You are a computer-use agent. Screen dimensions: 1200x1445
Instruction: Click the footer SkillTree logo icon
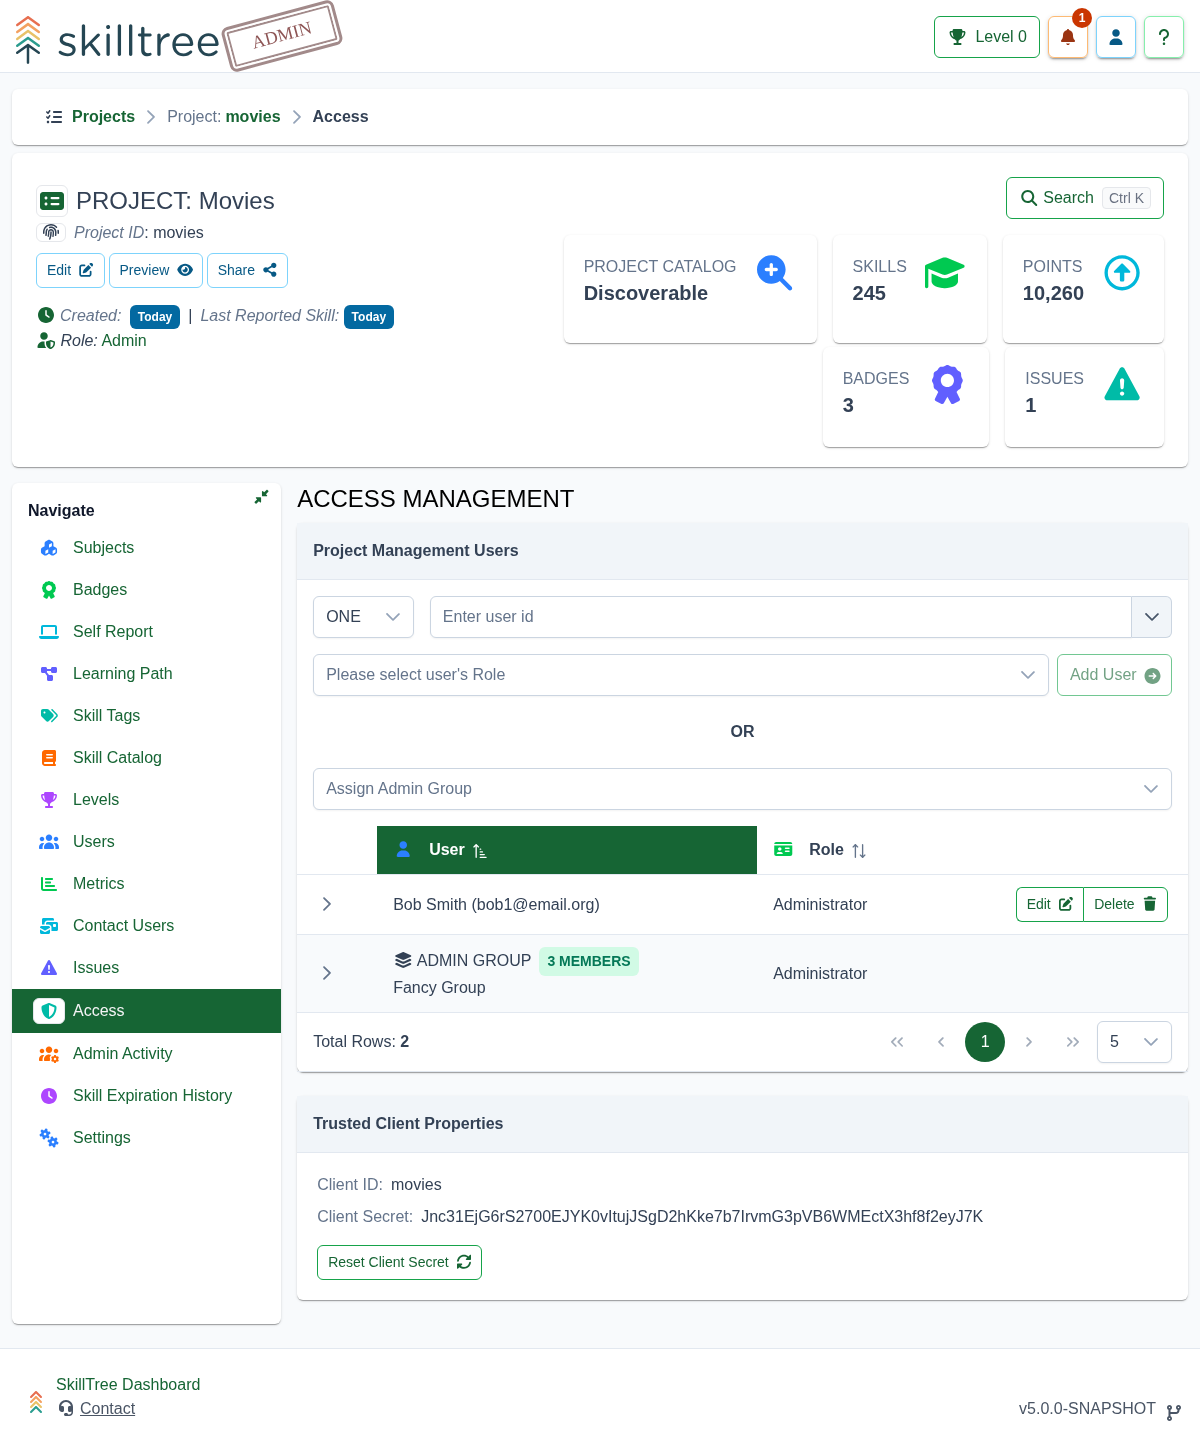coord(36,1401)
